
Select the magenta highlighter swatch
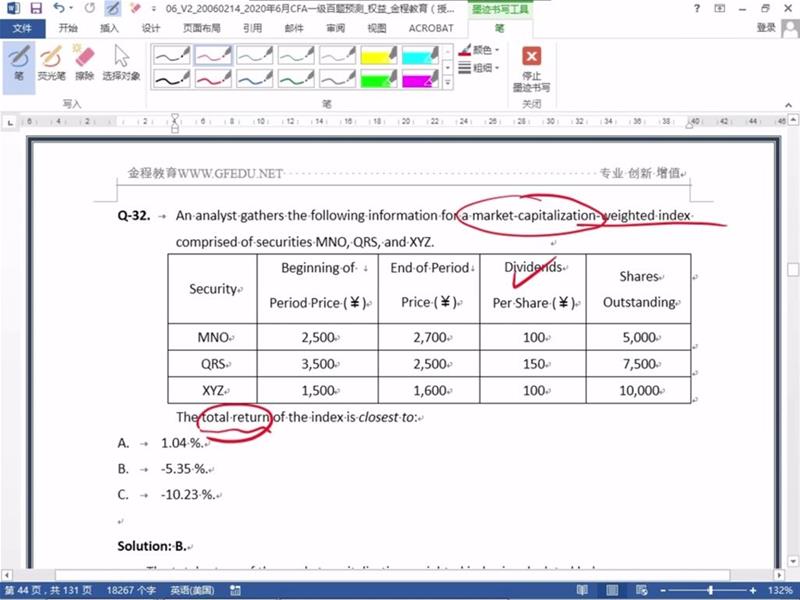(420, 79)
